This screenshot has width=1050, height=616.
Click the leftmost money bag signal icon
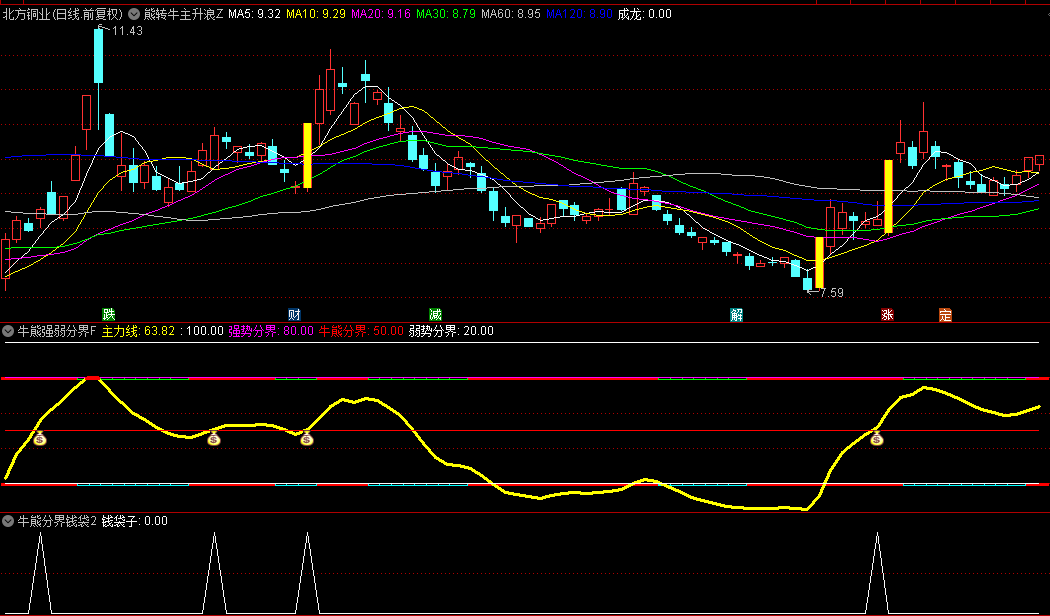[40, 438]
